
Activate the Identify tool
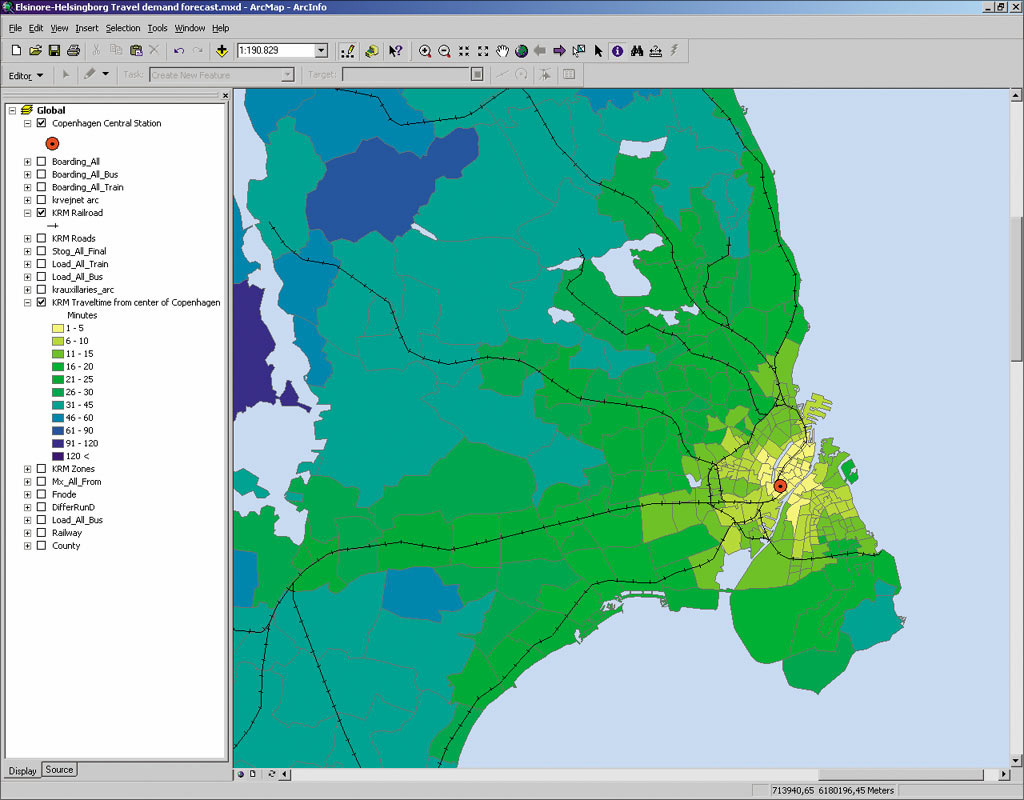(617, 51)
